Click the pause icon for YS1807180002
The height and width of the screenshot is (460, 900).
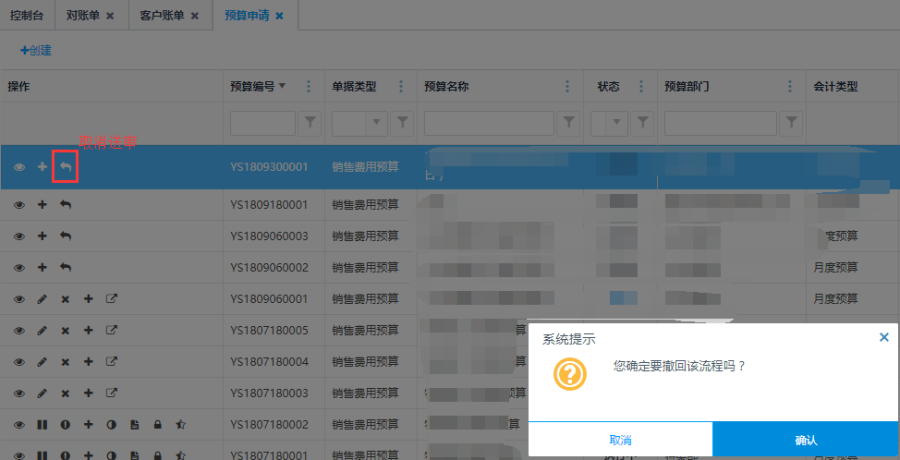point(42,425)
